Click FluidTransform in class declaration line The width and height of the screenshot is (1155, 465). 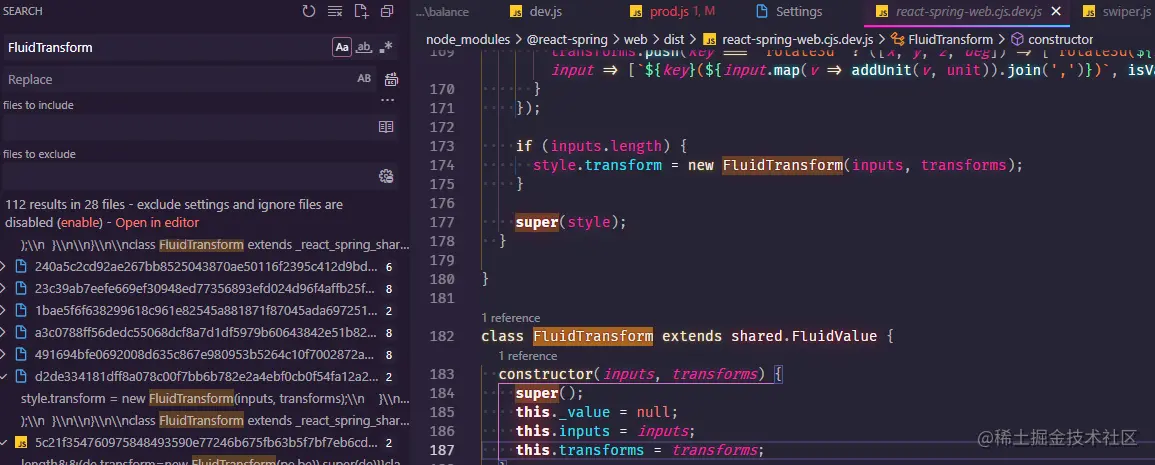click(593, 336)
